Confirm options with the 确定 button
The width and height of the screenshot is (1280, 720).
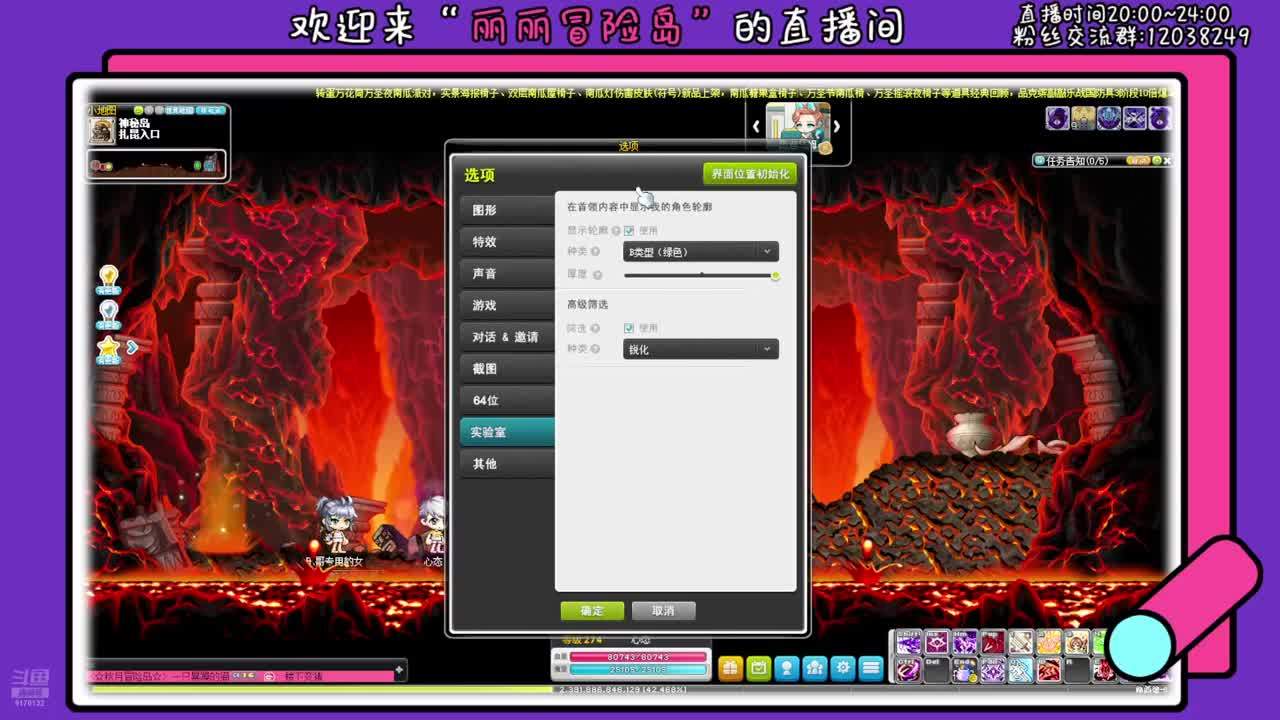pos(592,611)
